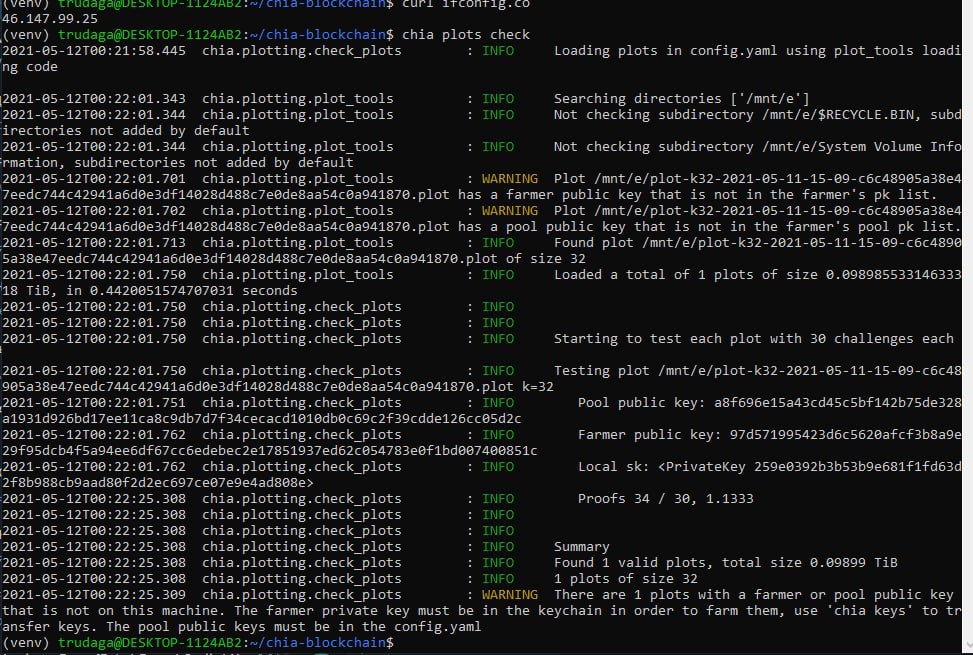Image resolution: width=973 pixels, height=655 pixels.
Task: Click timestamp 2021-05-12T00:22:01.713
Action: click(x=94, y=243)
